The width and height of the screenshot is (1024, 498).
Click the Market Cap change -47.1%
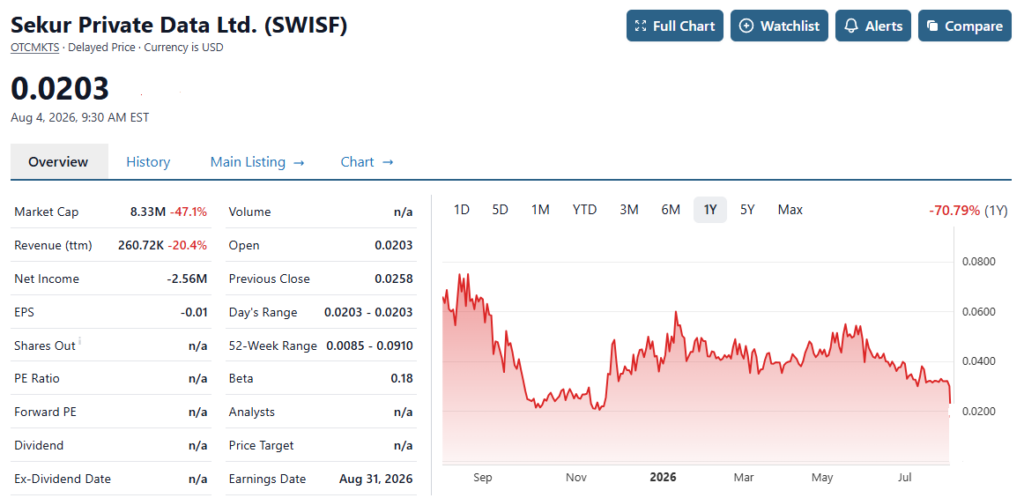tap(188, 211)
